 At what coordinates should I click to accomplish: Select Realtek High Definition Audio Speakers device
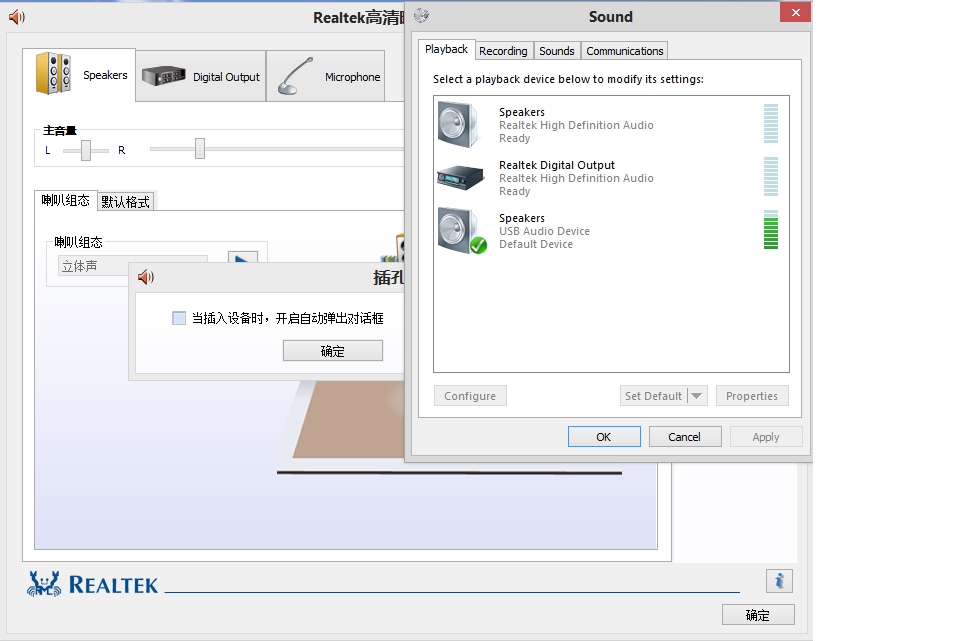pos(611,125)
